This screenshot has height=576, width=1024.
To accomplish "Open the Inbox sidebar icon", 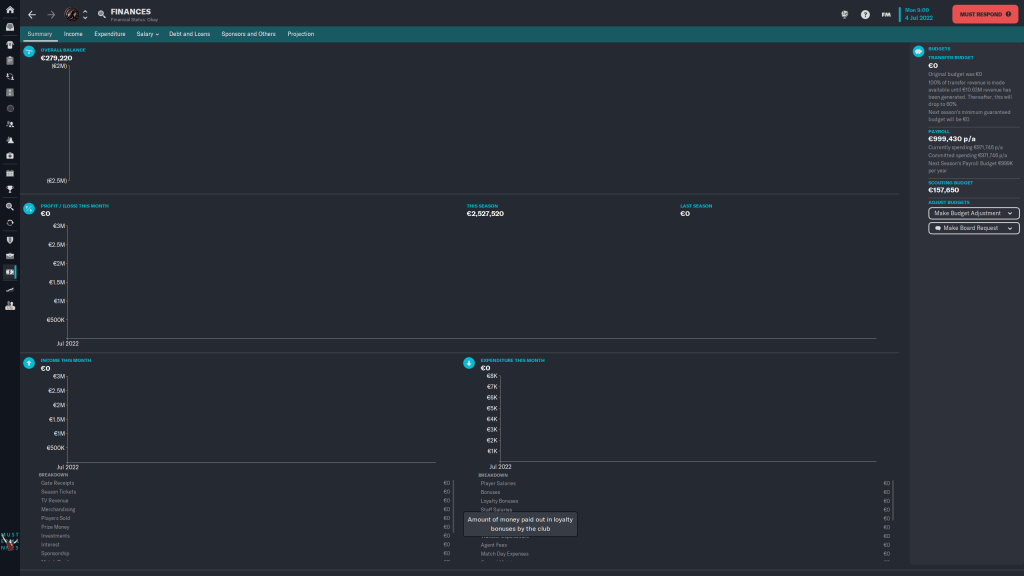I will [x=10, y=26].
